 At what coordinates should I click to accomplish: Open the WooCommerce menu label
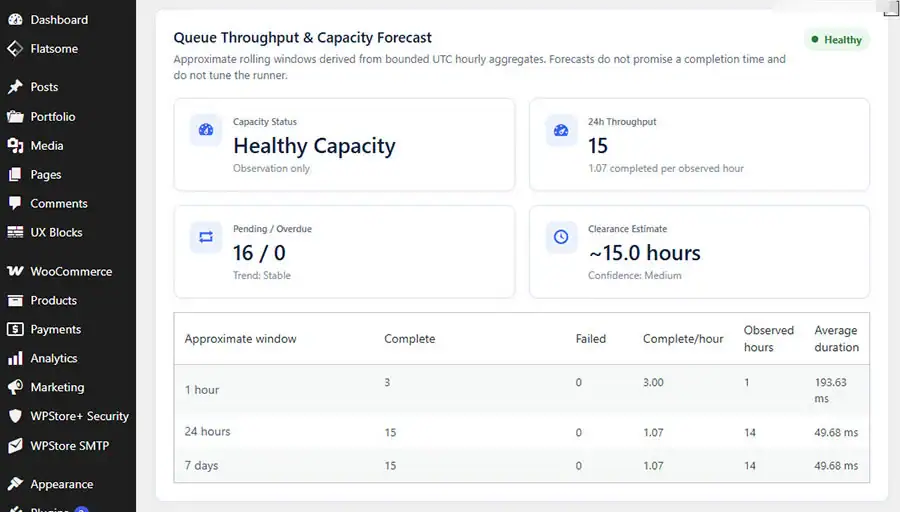pyautogui.click(x=71, y=271)
